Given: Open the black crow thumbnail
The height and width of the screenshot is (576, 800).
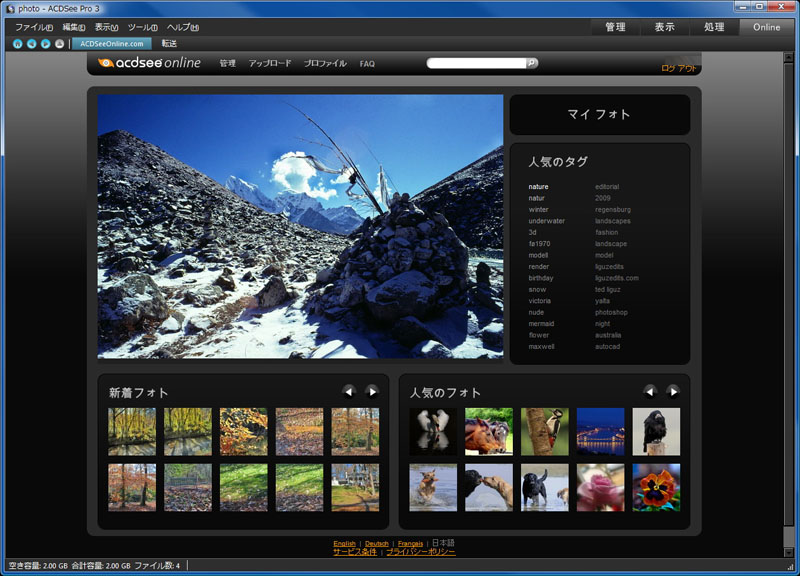Looking at the screenshot, I should [656, 431].
